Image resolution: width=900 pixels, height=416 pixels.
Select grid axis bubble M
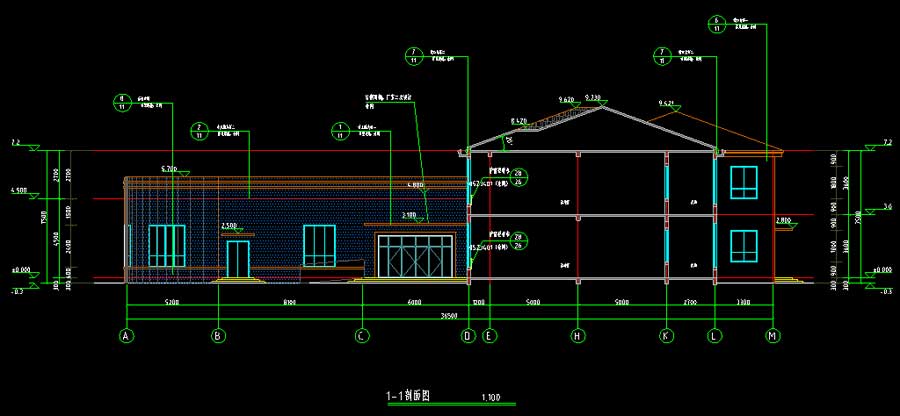tap(772, 336)
